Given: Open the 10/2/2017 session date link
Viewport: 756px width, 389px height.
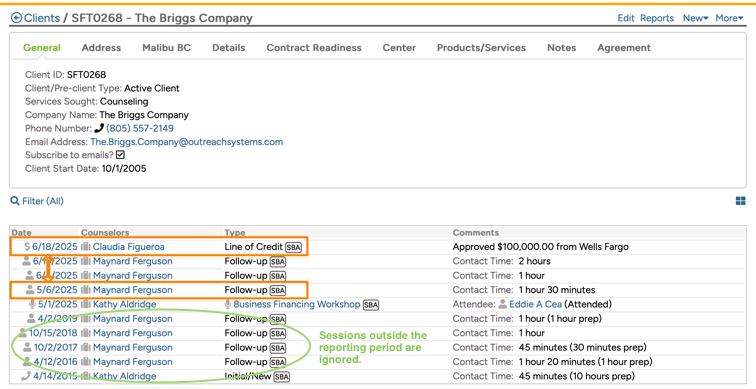Looking at the screenshot, I should (55, 348).
